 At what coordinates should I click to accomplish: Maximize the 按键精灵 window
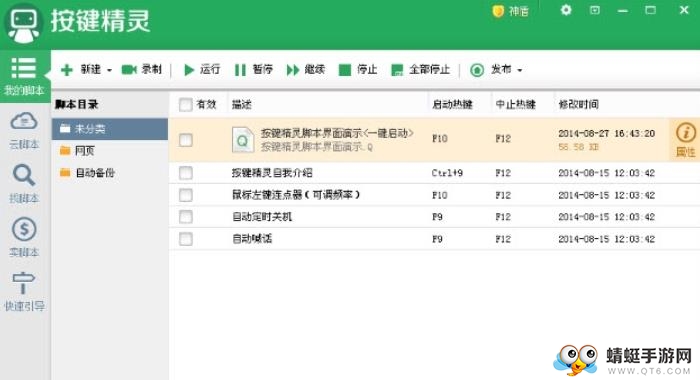click(x=651, y=10)
